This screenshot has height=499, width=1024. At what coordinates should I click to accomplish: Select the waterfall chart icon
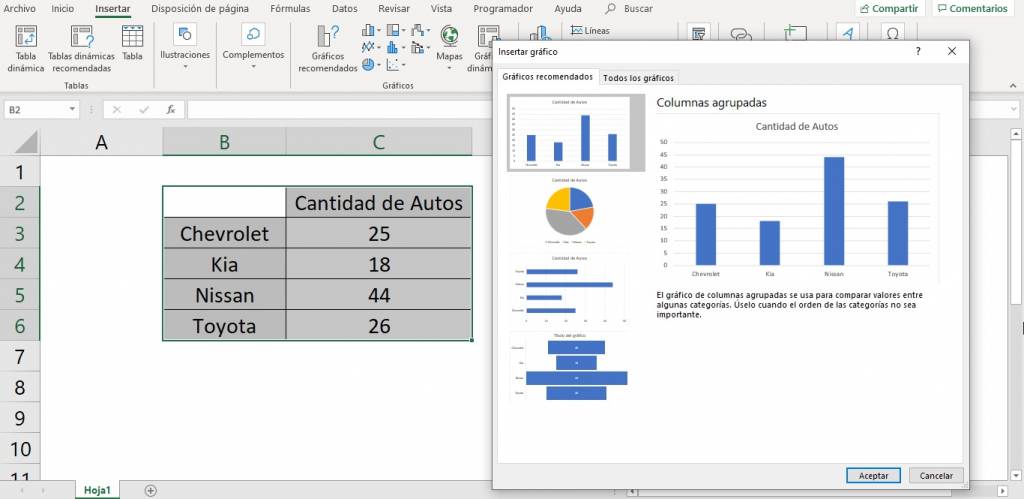pos(417,31)
